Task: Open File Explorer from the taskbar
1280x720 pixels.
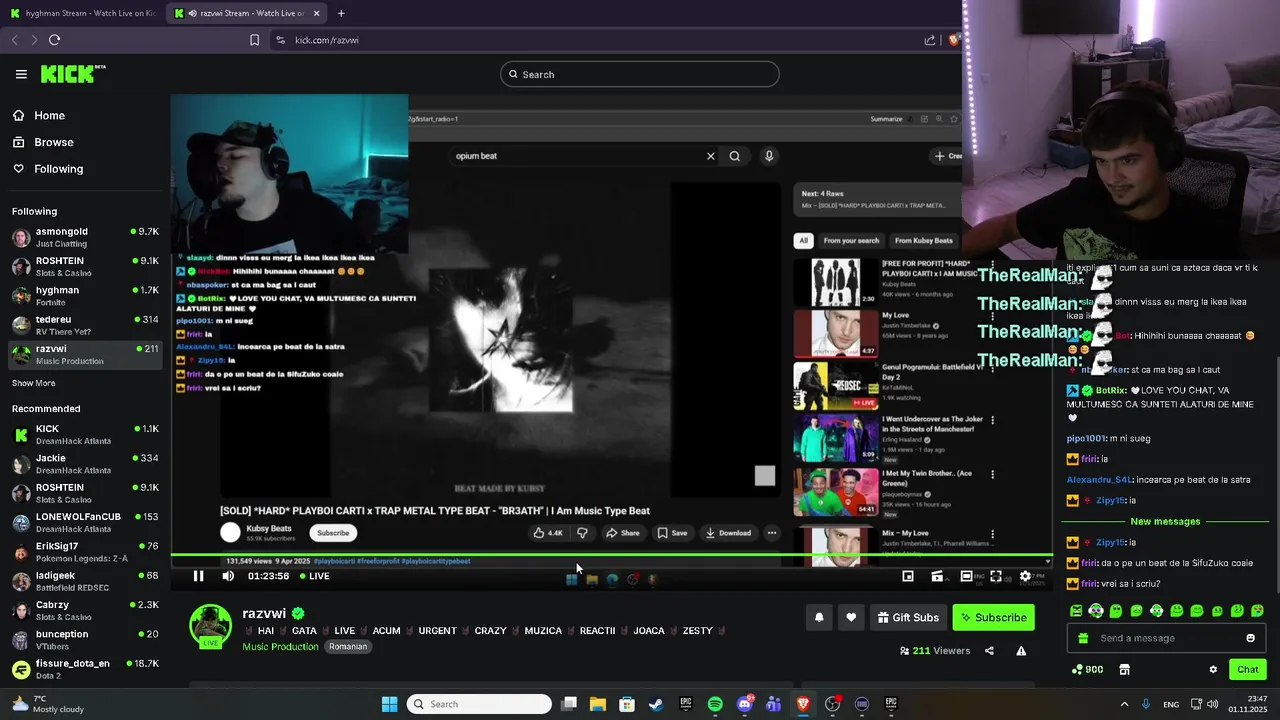Action: click(598, 704)
